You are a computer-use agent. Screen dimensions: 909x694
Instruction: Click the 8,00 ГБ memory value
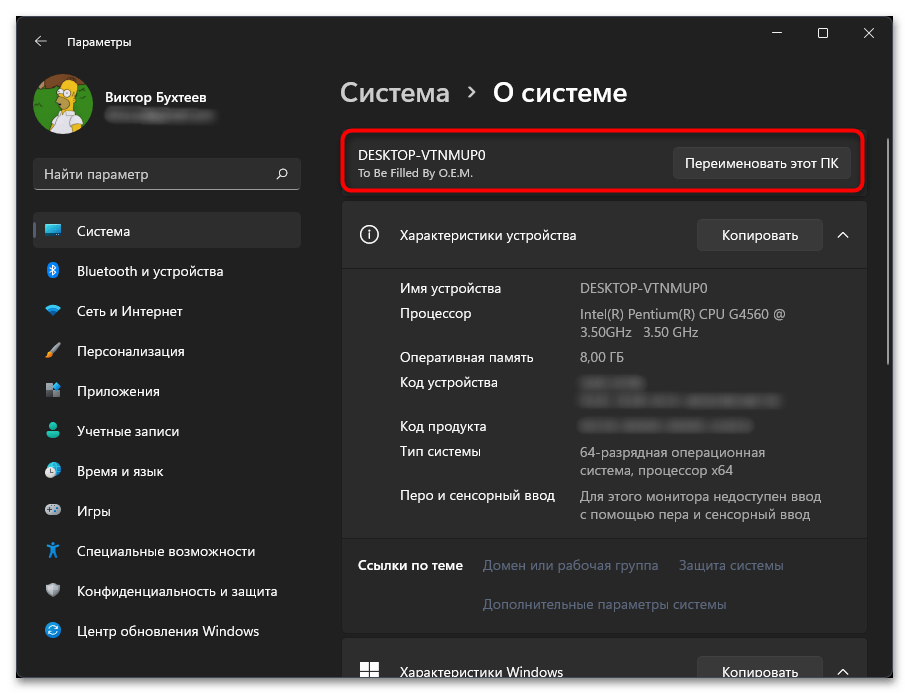pos(602,357)
